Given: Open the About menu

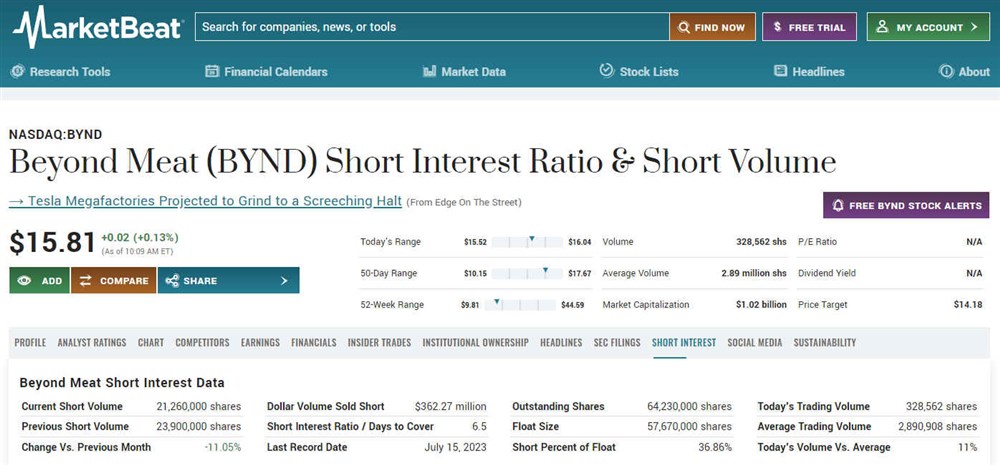Looking at the screenshot, I should pyautogui.click(x=964, y=71).
